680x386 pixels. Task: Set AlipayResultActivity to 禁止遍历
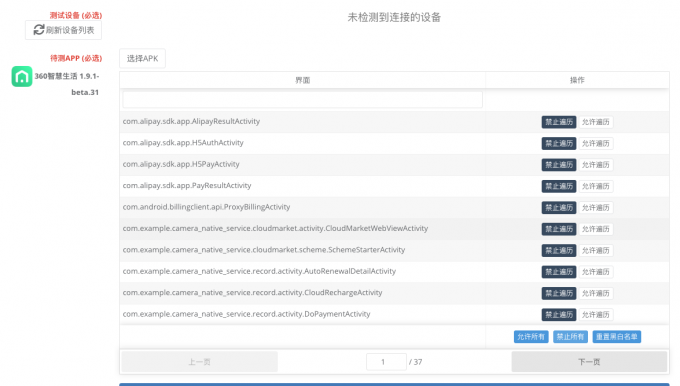coord(559,122)
